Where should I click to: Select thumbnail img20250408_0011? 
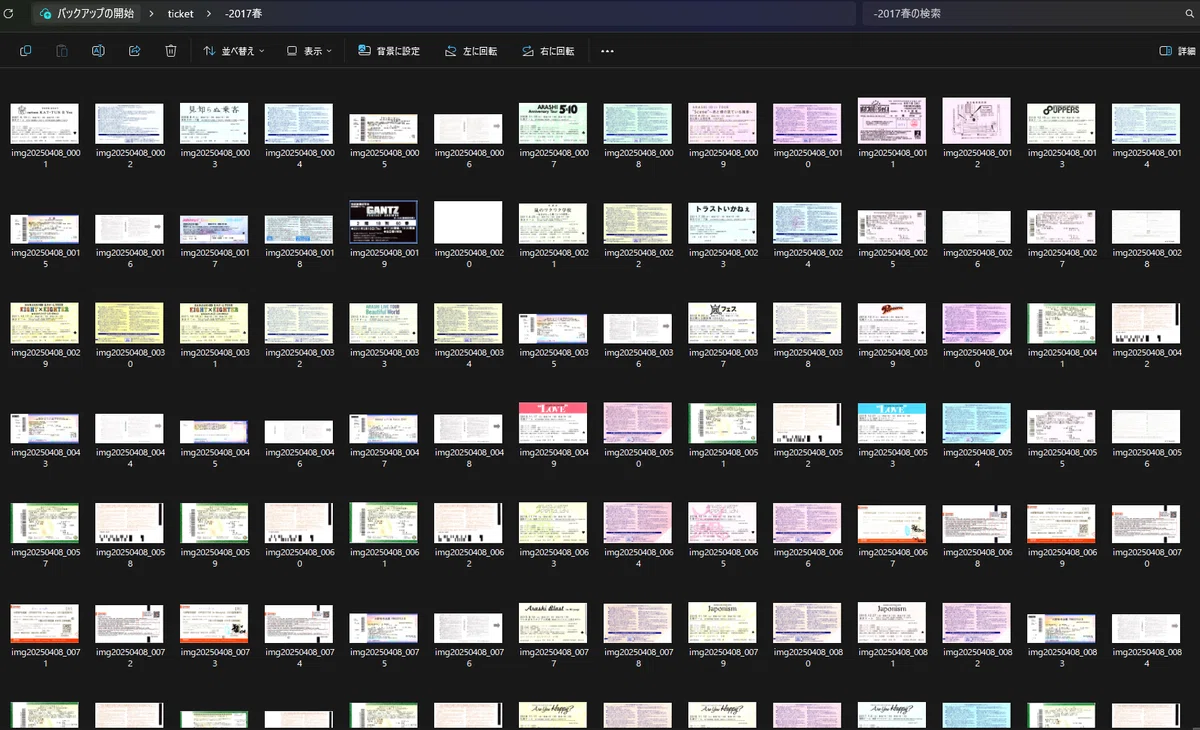click(x=892, y=121)
